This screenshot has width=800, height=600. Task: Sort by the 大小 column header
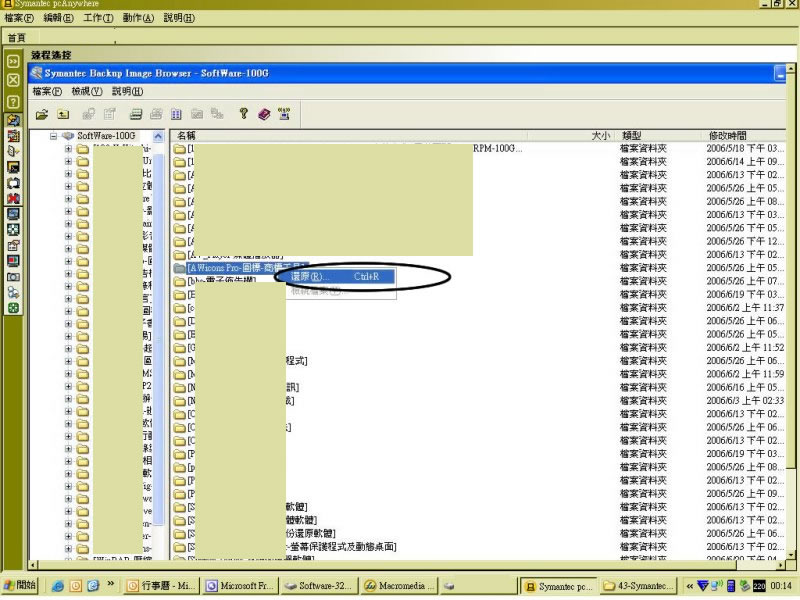(571, 136)
